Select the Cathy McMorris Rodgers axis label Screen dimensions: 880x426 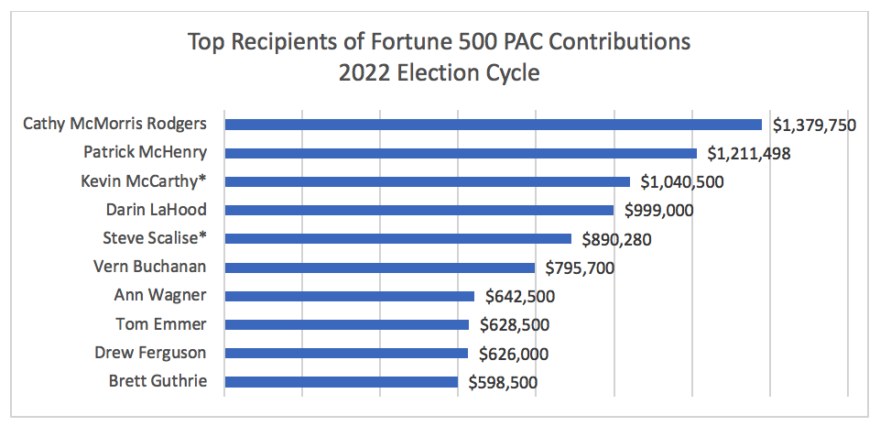point(114,124)
